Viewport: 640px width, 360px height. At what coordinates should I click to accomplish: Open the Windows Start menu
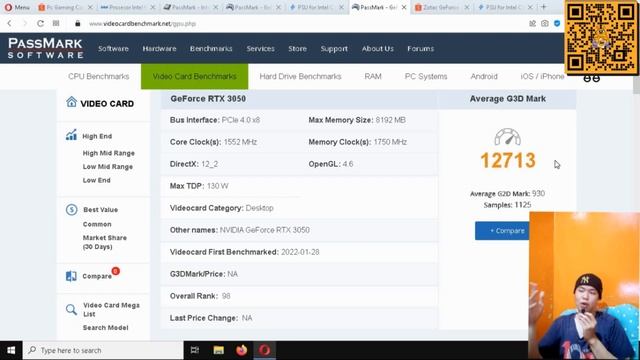11,350
